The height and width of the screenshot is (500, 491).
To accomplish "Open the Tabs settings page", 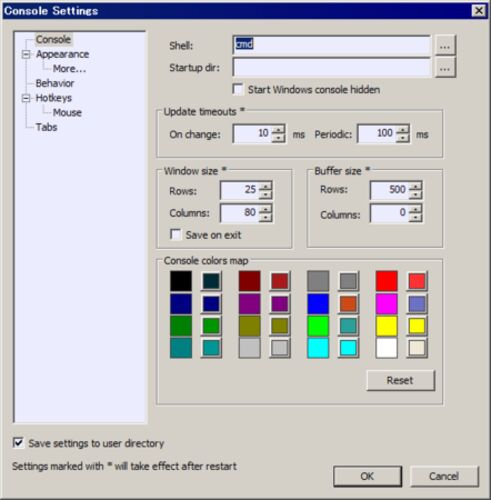I will (x=46, y=127).
